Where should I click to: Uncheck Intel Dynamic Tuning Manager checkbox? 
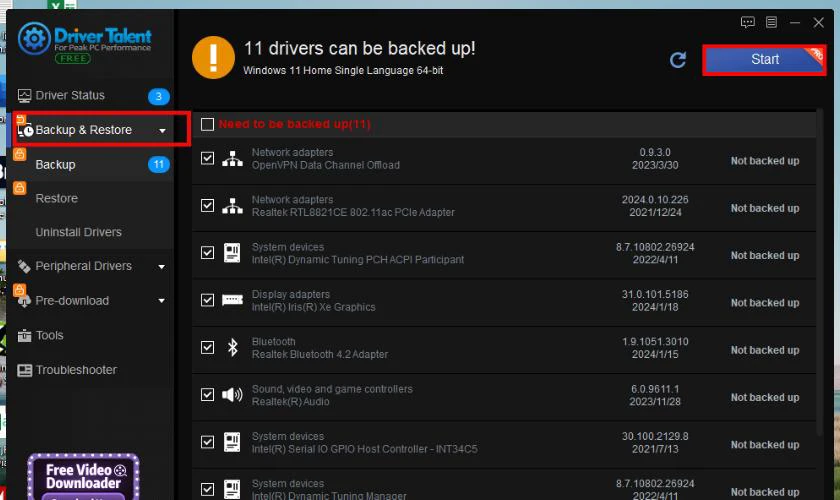click(x=207, y=489)
